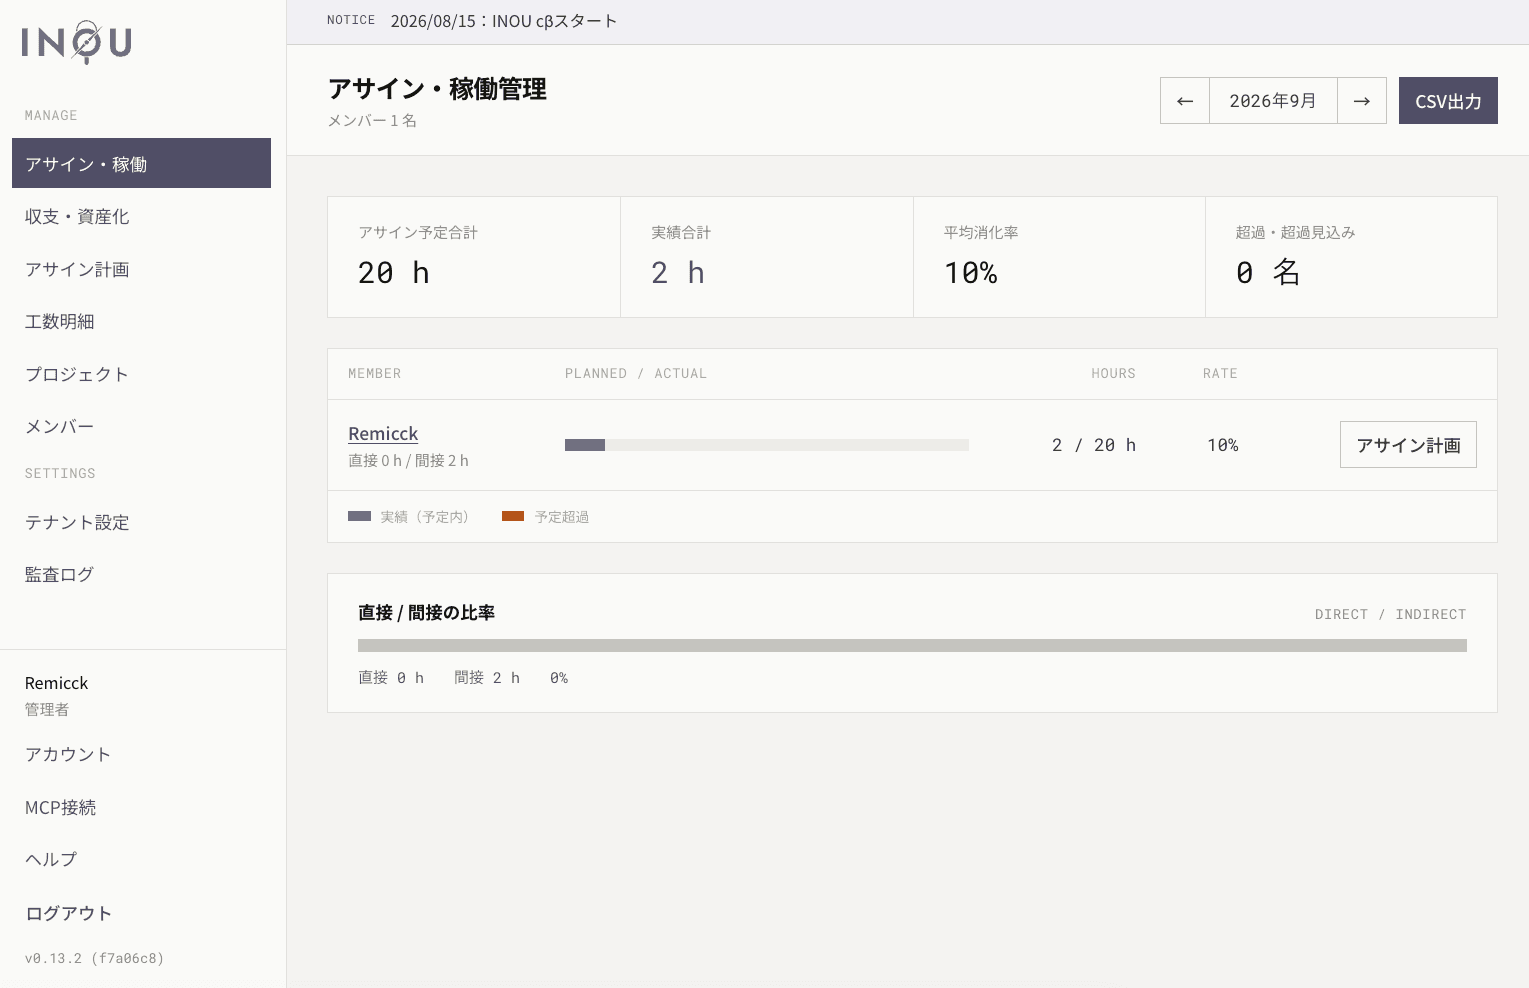Click the Remicck 管理者 user profile
1529x988 pixels.
[57, 695]
